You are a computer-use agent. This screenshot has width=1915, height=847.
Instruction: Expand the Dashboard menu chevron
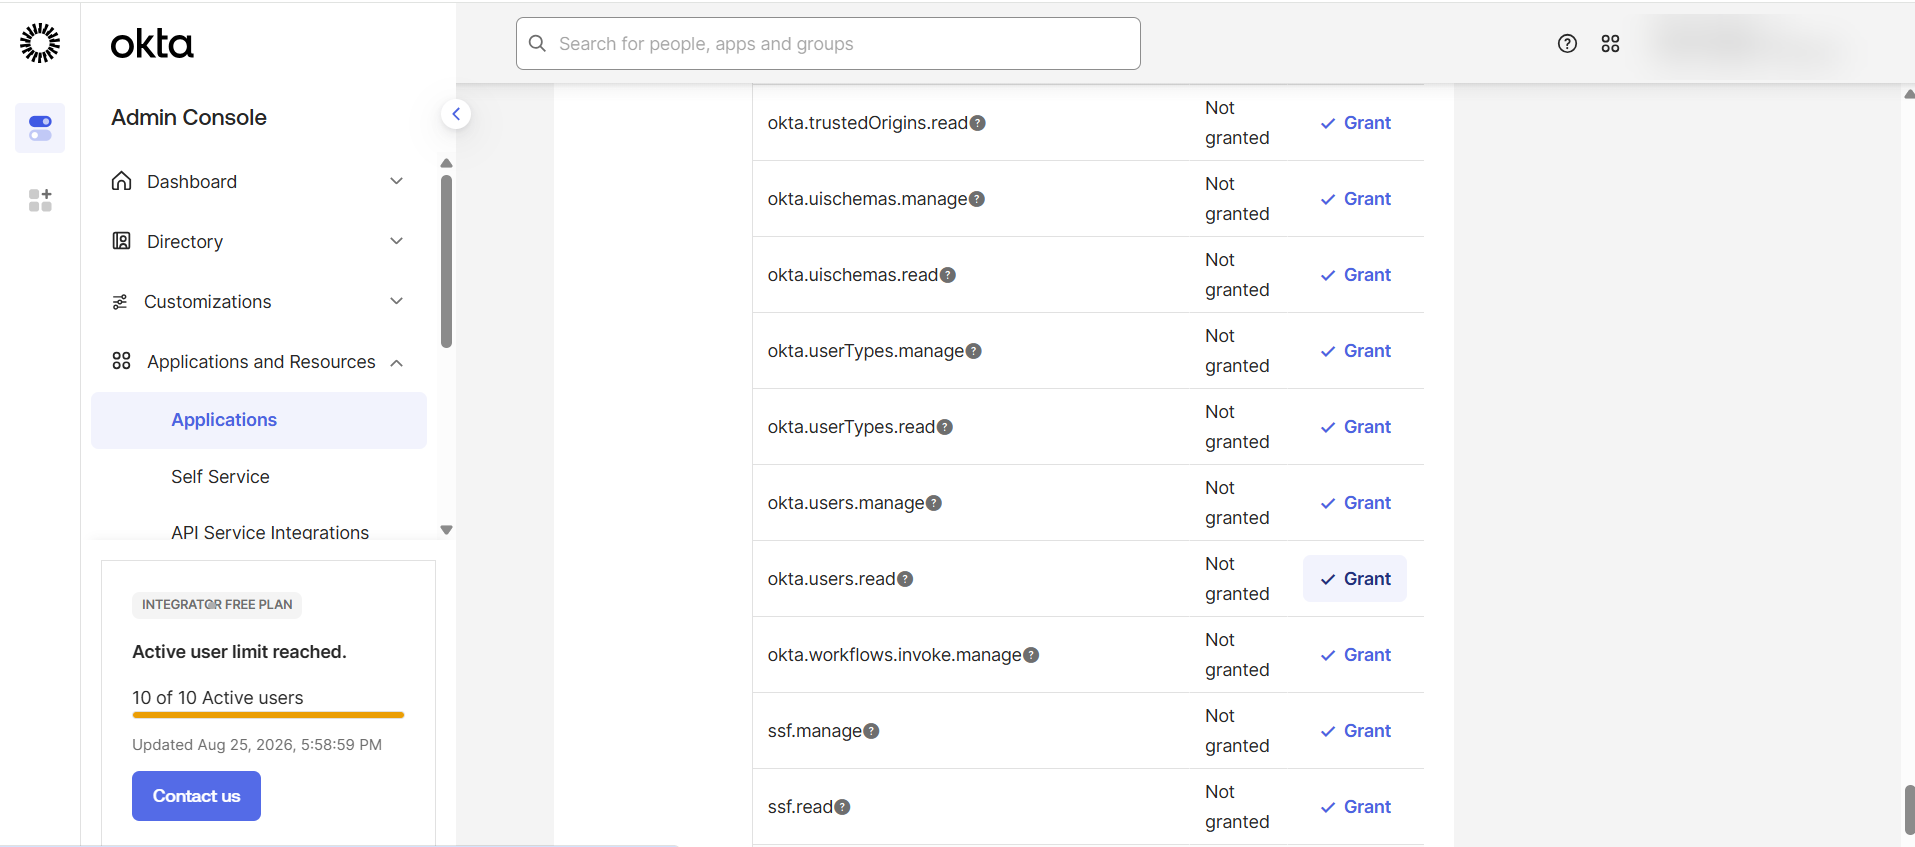tap(397, 181)
